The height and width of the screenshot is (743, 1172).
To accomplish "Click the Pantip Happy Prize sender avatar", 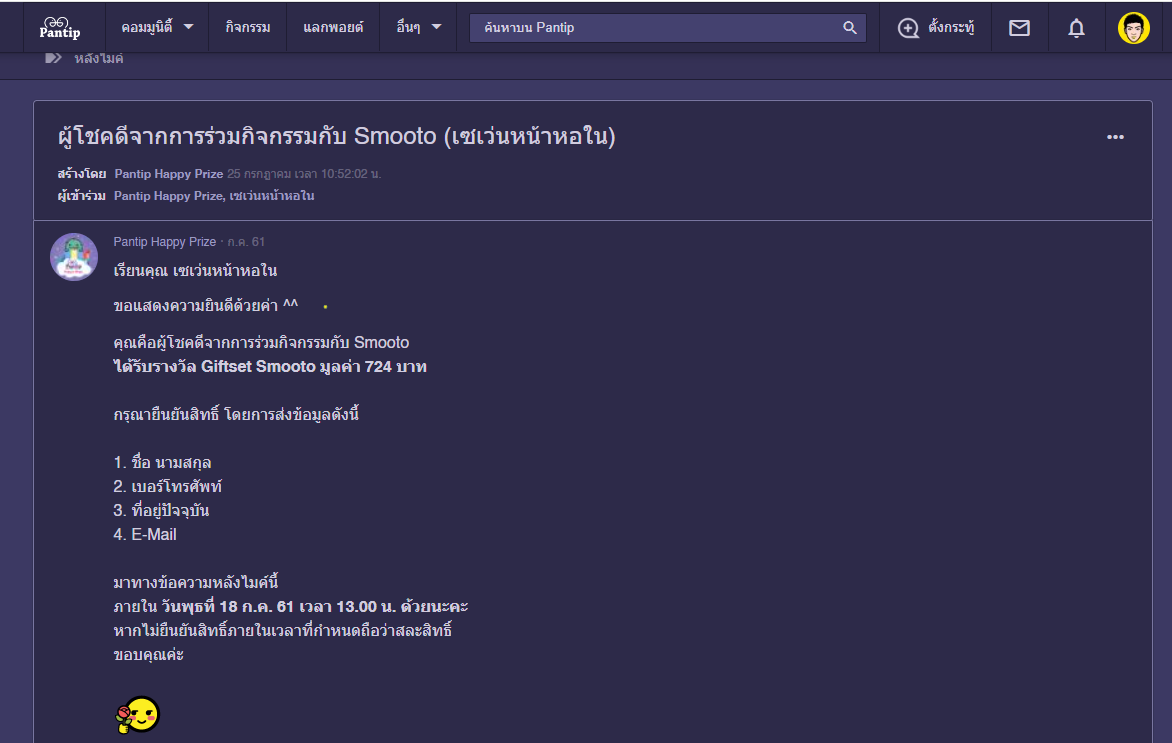I will pos(74,257).
